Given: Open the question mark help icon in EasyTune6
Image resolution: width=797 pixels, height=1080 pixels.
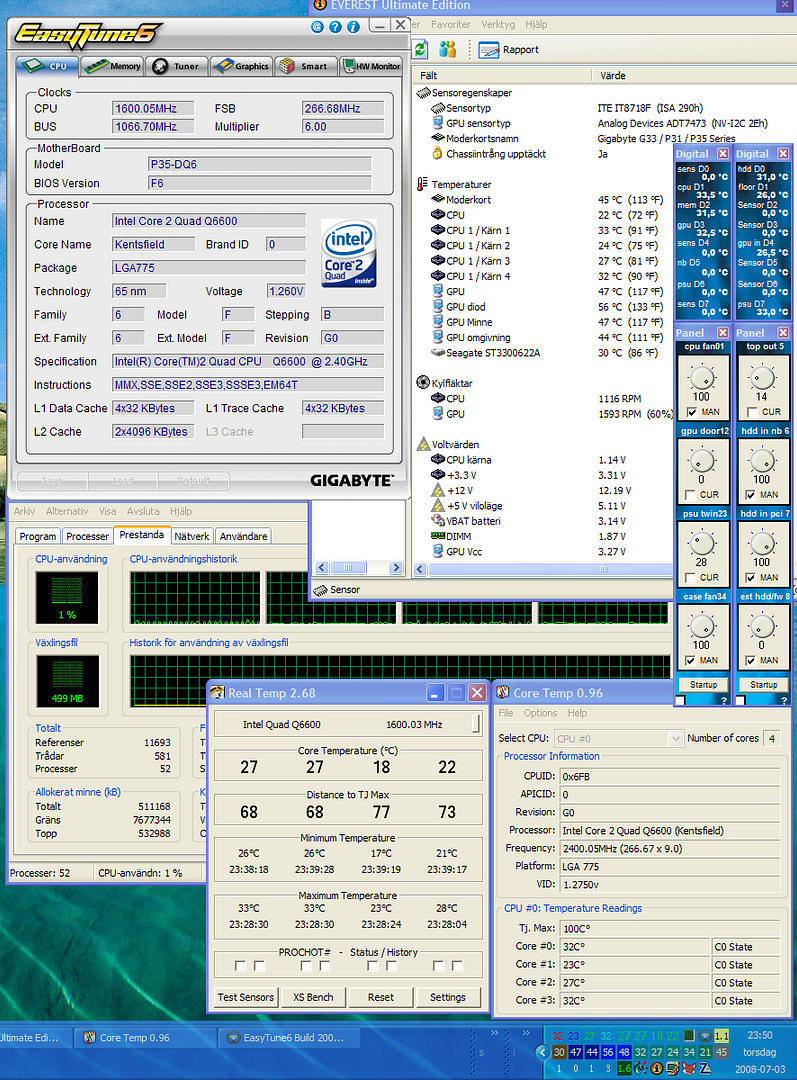Looking at the screenshot, I should [x=335, y=27].
